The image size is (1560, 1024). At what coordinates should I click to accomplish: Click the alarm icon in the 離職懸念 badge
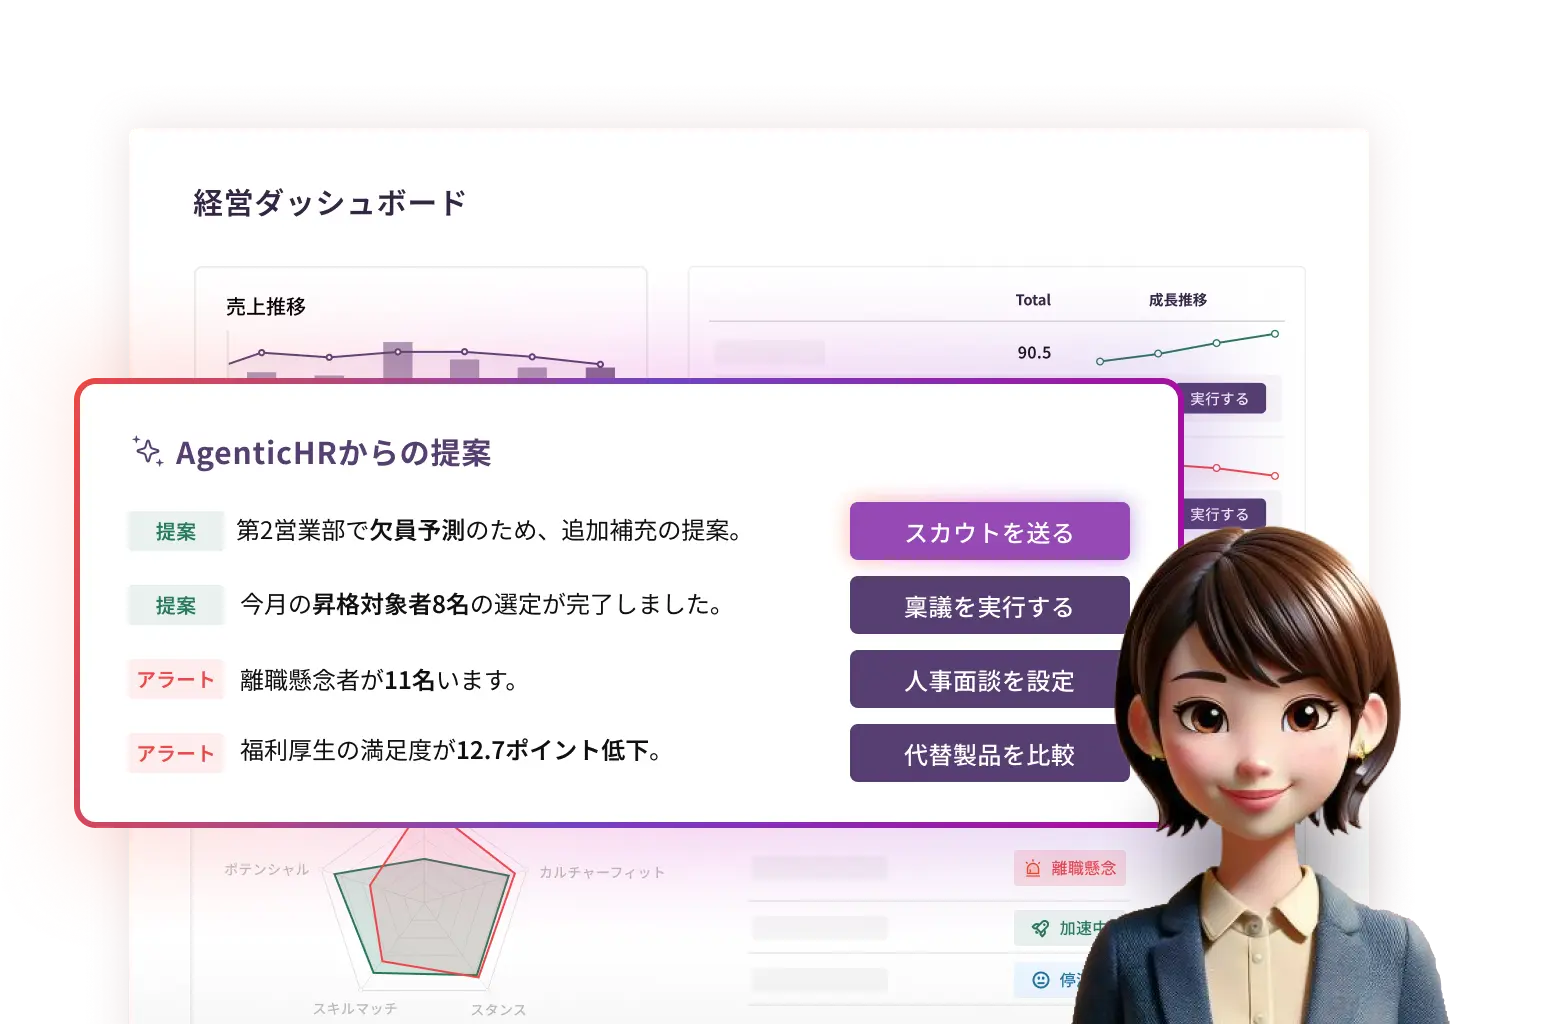pos(1033,869)
